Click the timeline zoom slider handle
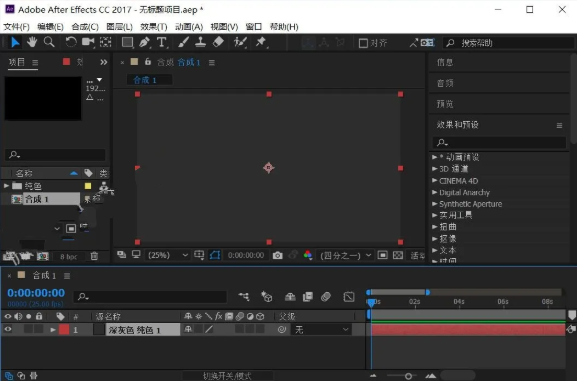Viewport: 578px width, 382px height. pyautogui.click(x=408, y=376)
